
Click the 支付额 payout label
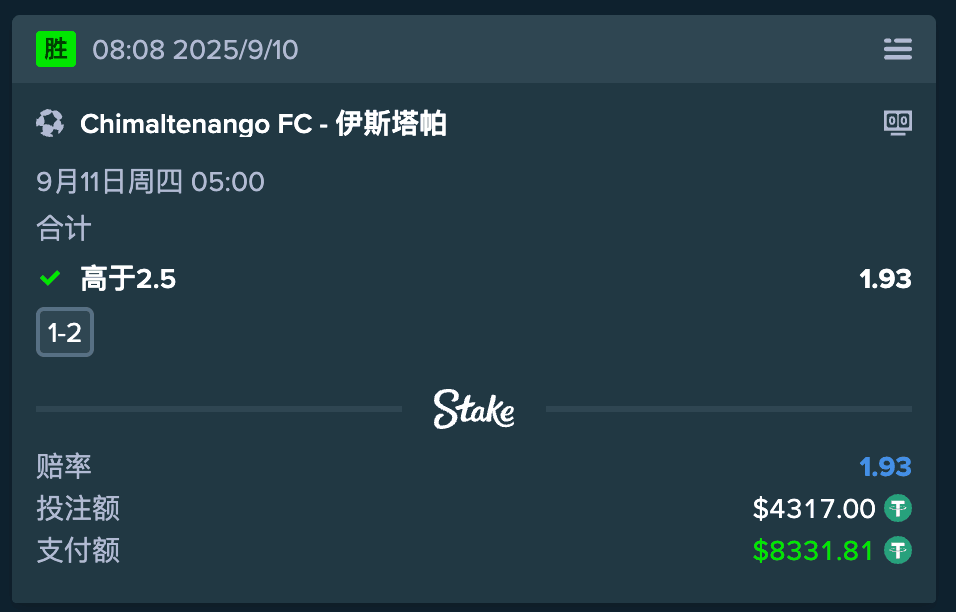pyautogui.click(x=78, y=550)
